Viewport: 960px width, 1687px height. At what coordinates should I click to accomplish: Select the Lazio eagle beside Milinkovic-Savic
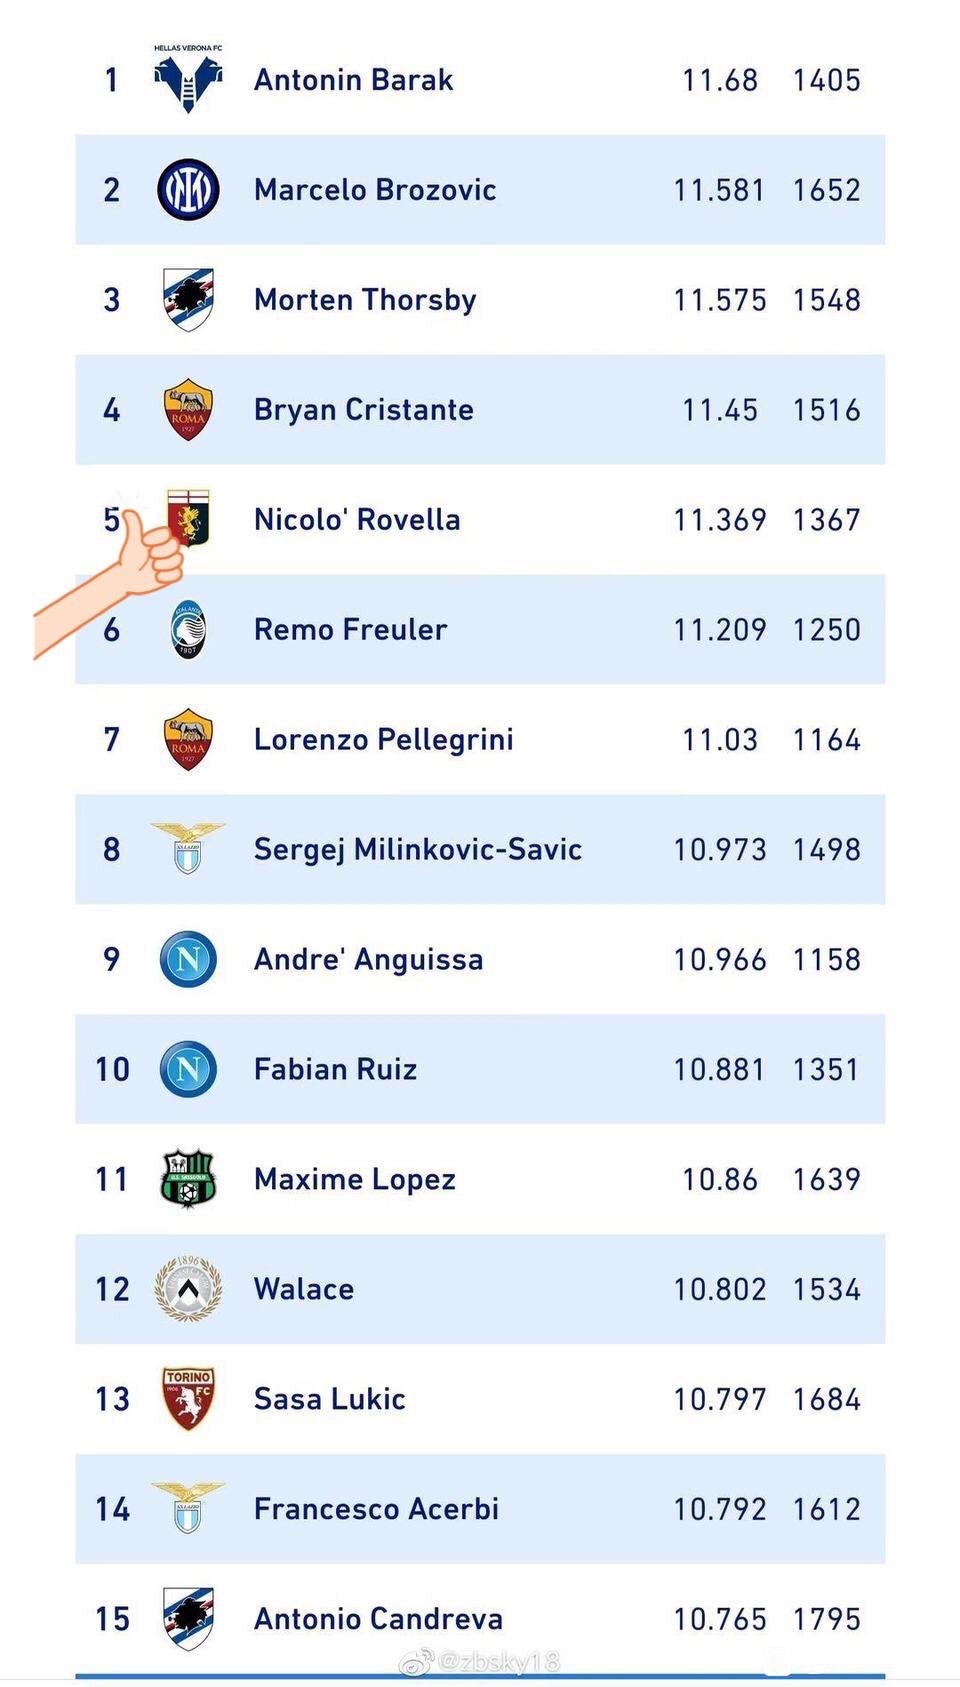coord(188,848)
